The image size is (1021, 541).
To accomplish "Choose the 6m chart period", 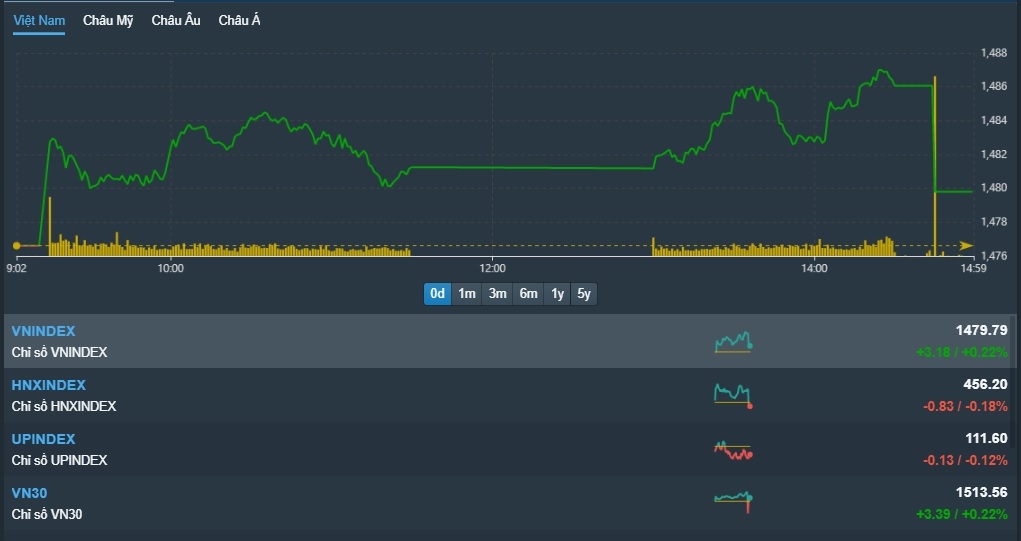I will pos(528,294).
